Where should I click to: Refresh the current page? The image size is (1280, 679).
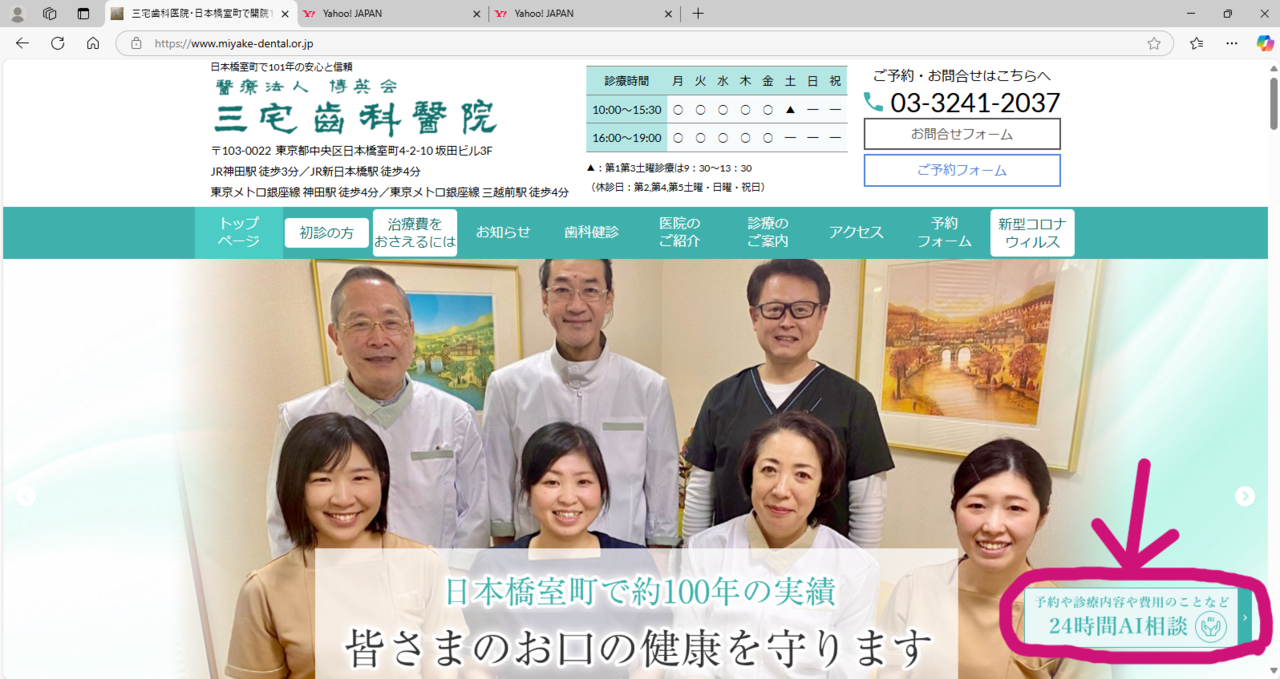58,43
